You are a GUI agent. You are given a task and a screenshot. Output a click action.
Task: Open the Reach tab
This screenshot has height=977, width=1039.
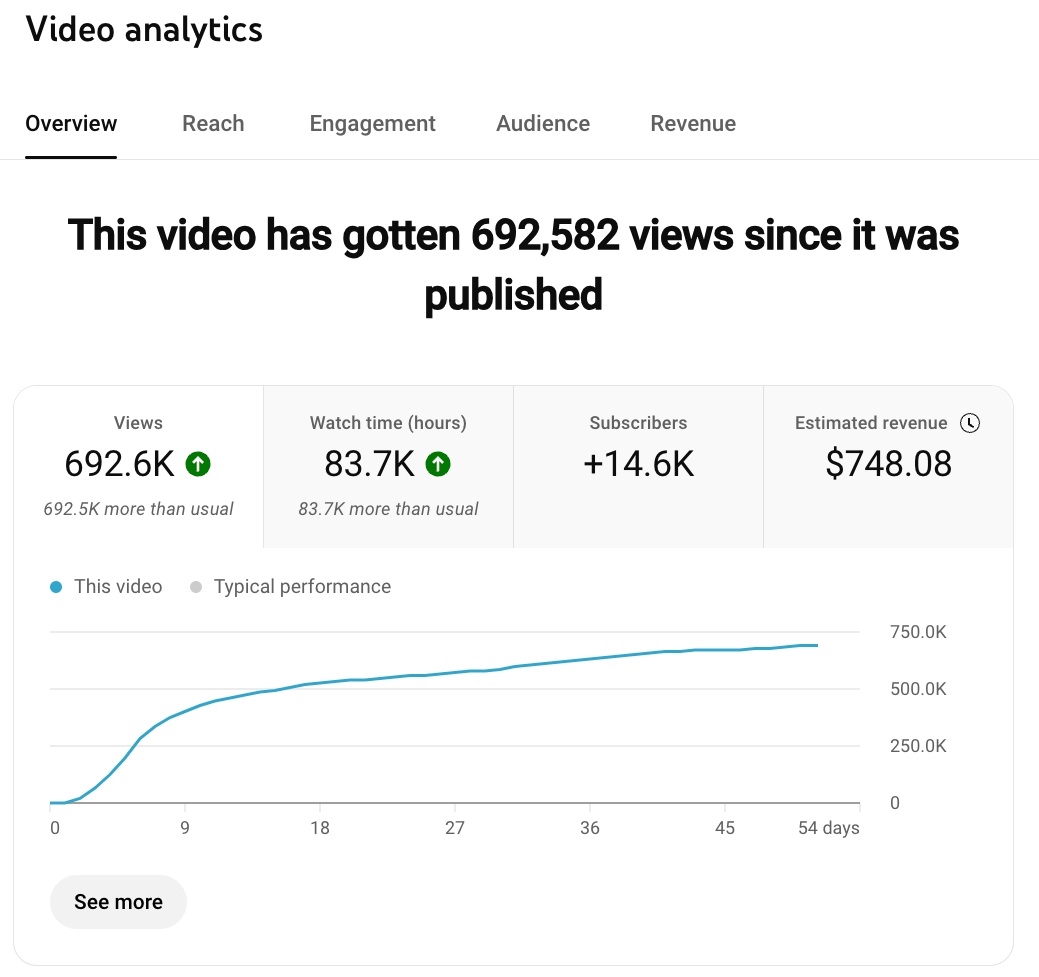(213, 123)
